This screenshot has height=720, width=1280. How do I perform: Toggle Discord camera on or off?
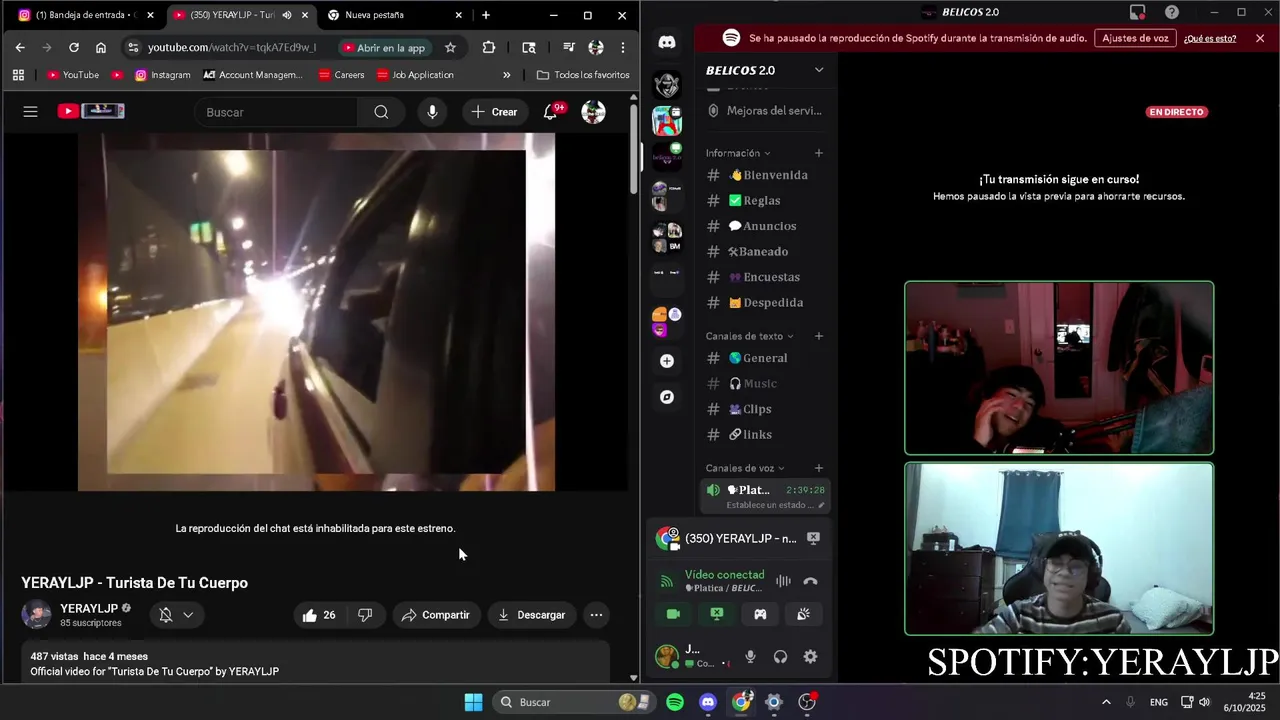click(x=673, y=614)
